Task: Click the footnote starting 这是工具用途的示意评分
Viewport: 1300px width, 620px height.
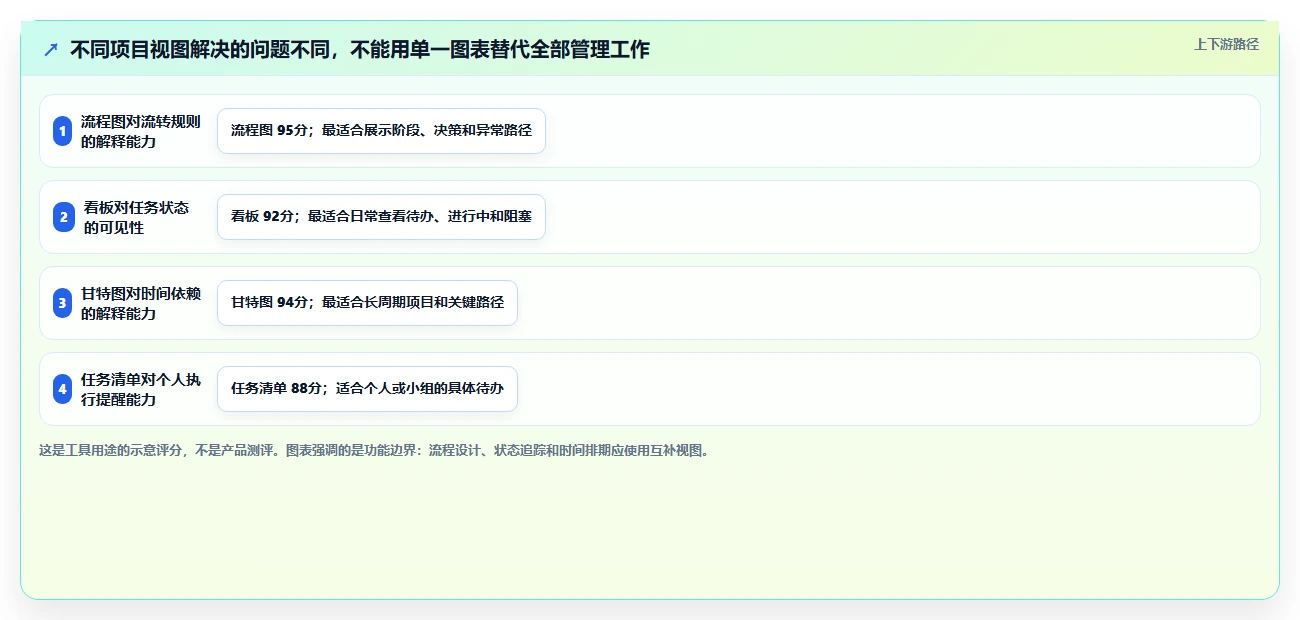Action: pos(374,450)
